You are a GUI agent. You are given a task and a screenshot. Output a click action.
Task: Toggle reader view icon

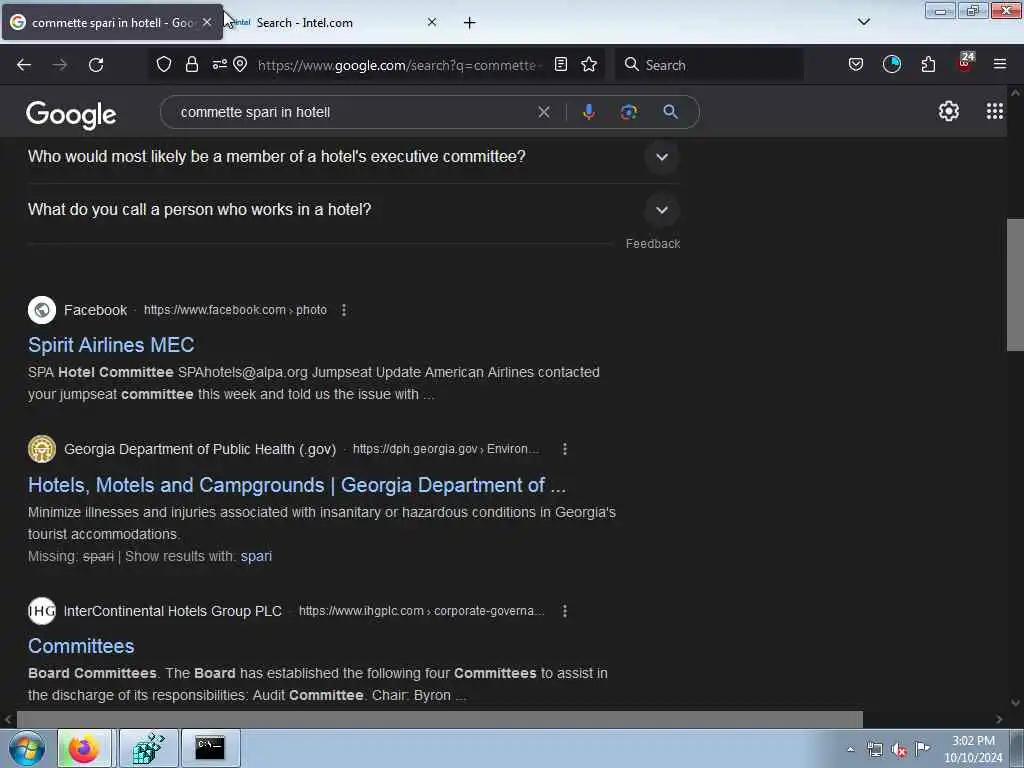pyautogui.click(x=561, y=64)
